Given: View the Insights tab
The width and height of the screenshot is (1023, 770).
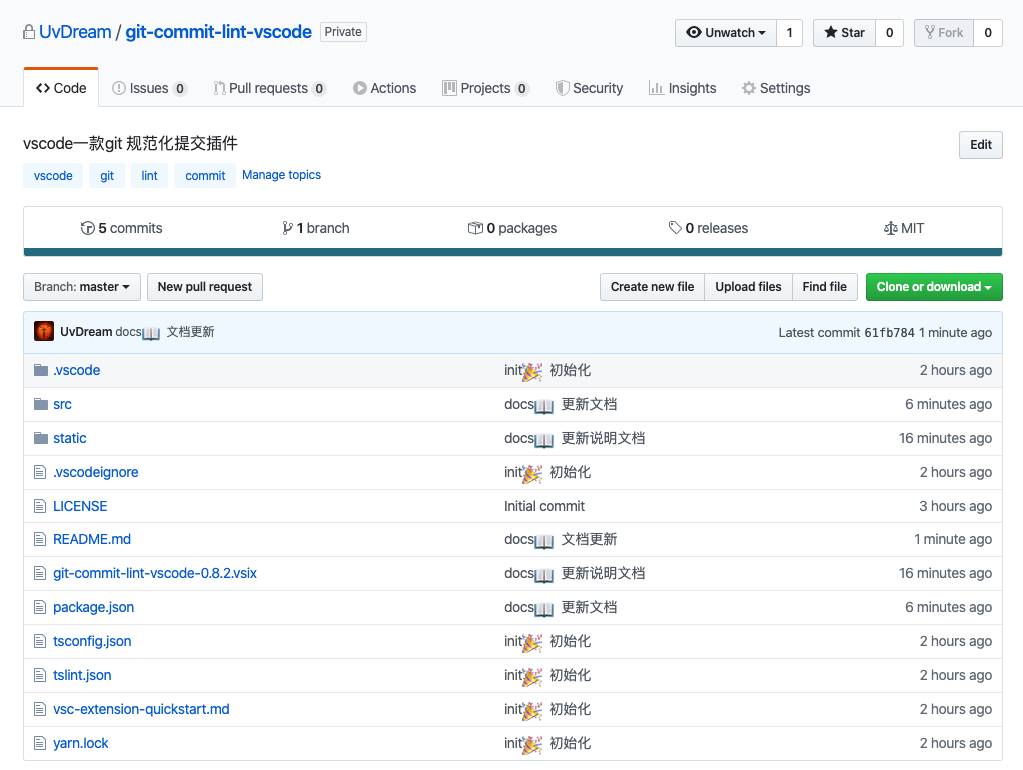Looking at the screenshot, I should 682,88.
